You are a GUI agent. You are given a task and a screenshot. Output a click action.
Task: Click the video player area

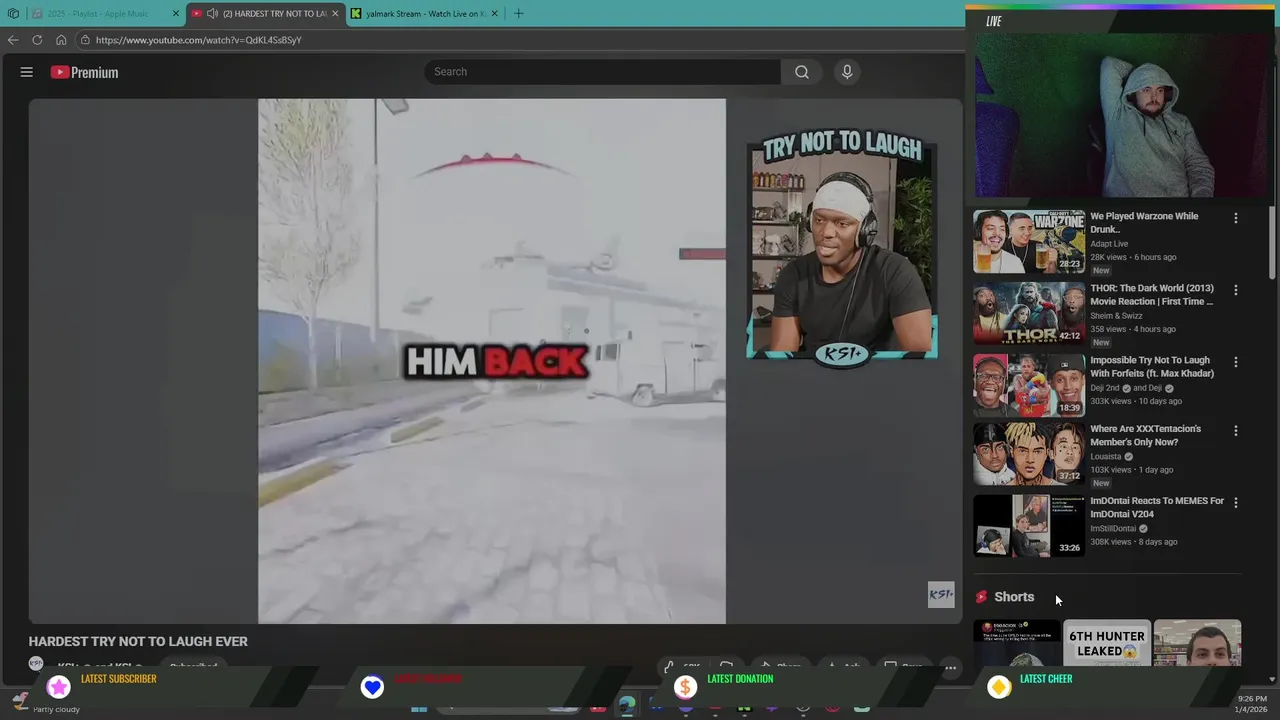495,361
